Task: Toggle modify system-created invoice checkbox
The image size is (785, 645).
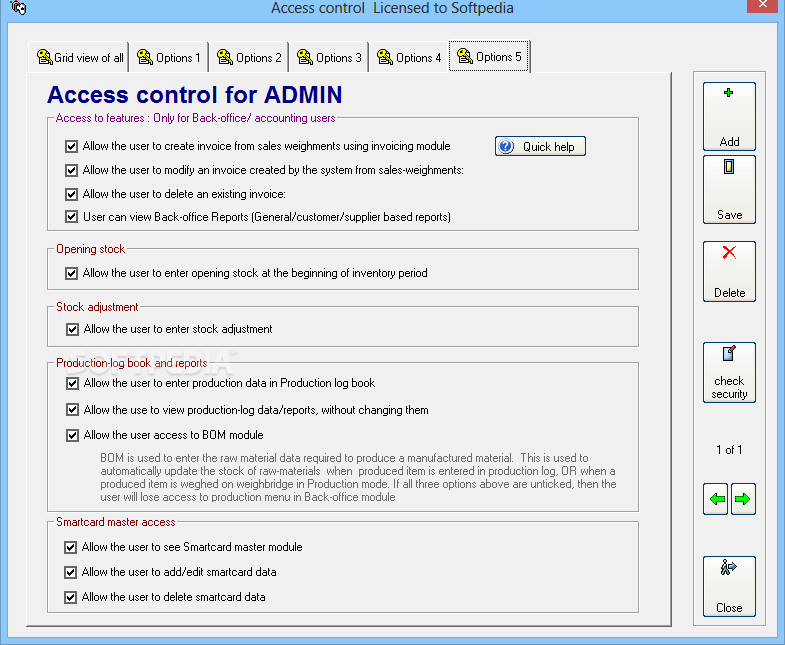Action: [x=71, y=170]
